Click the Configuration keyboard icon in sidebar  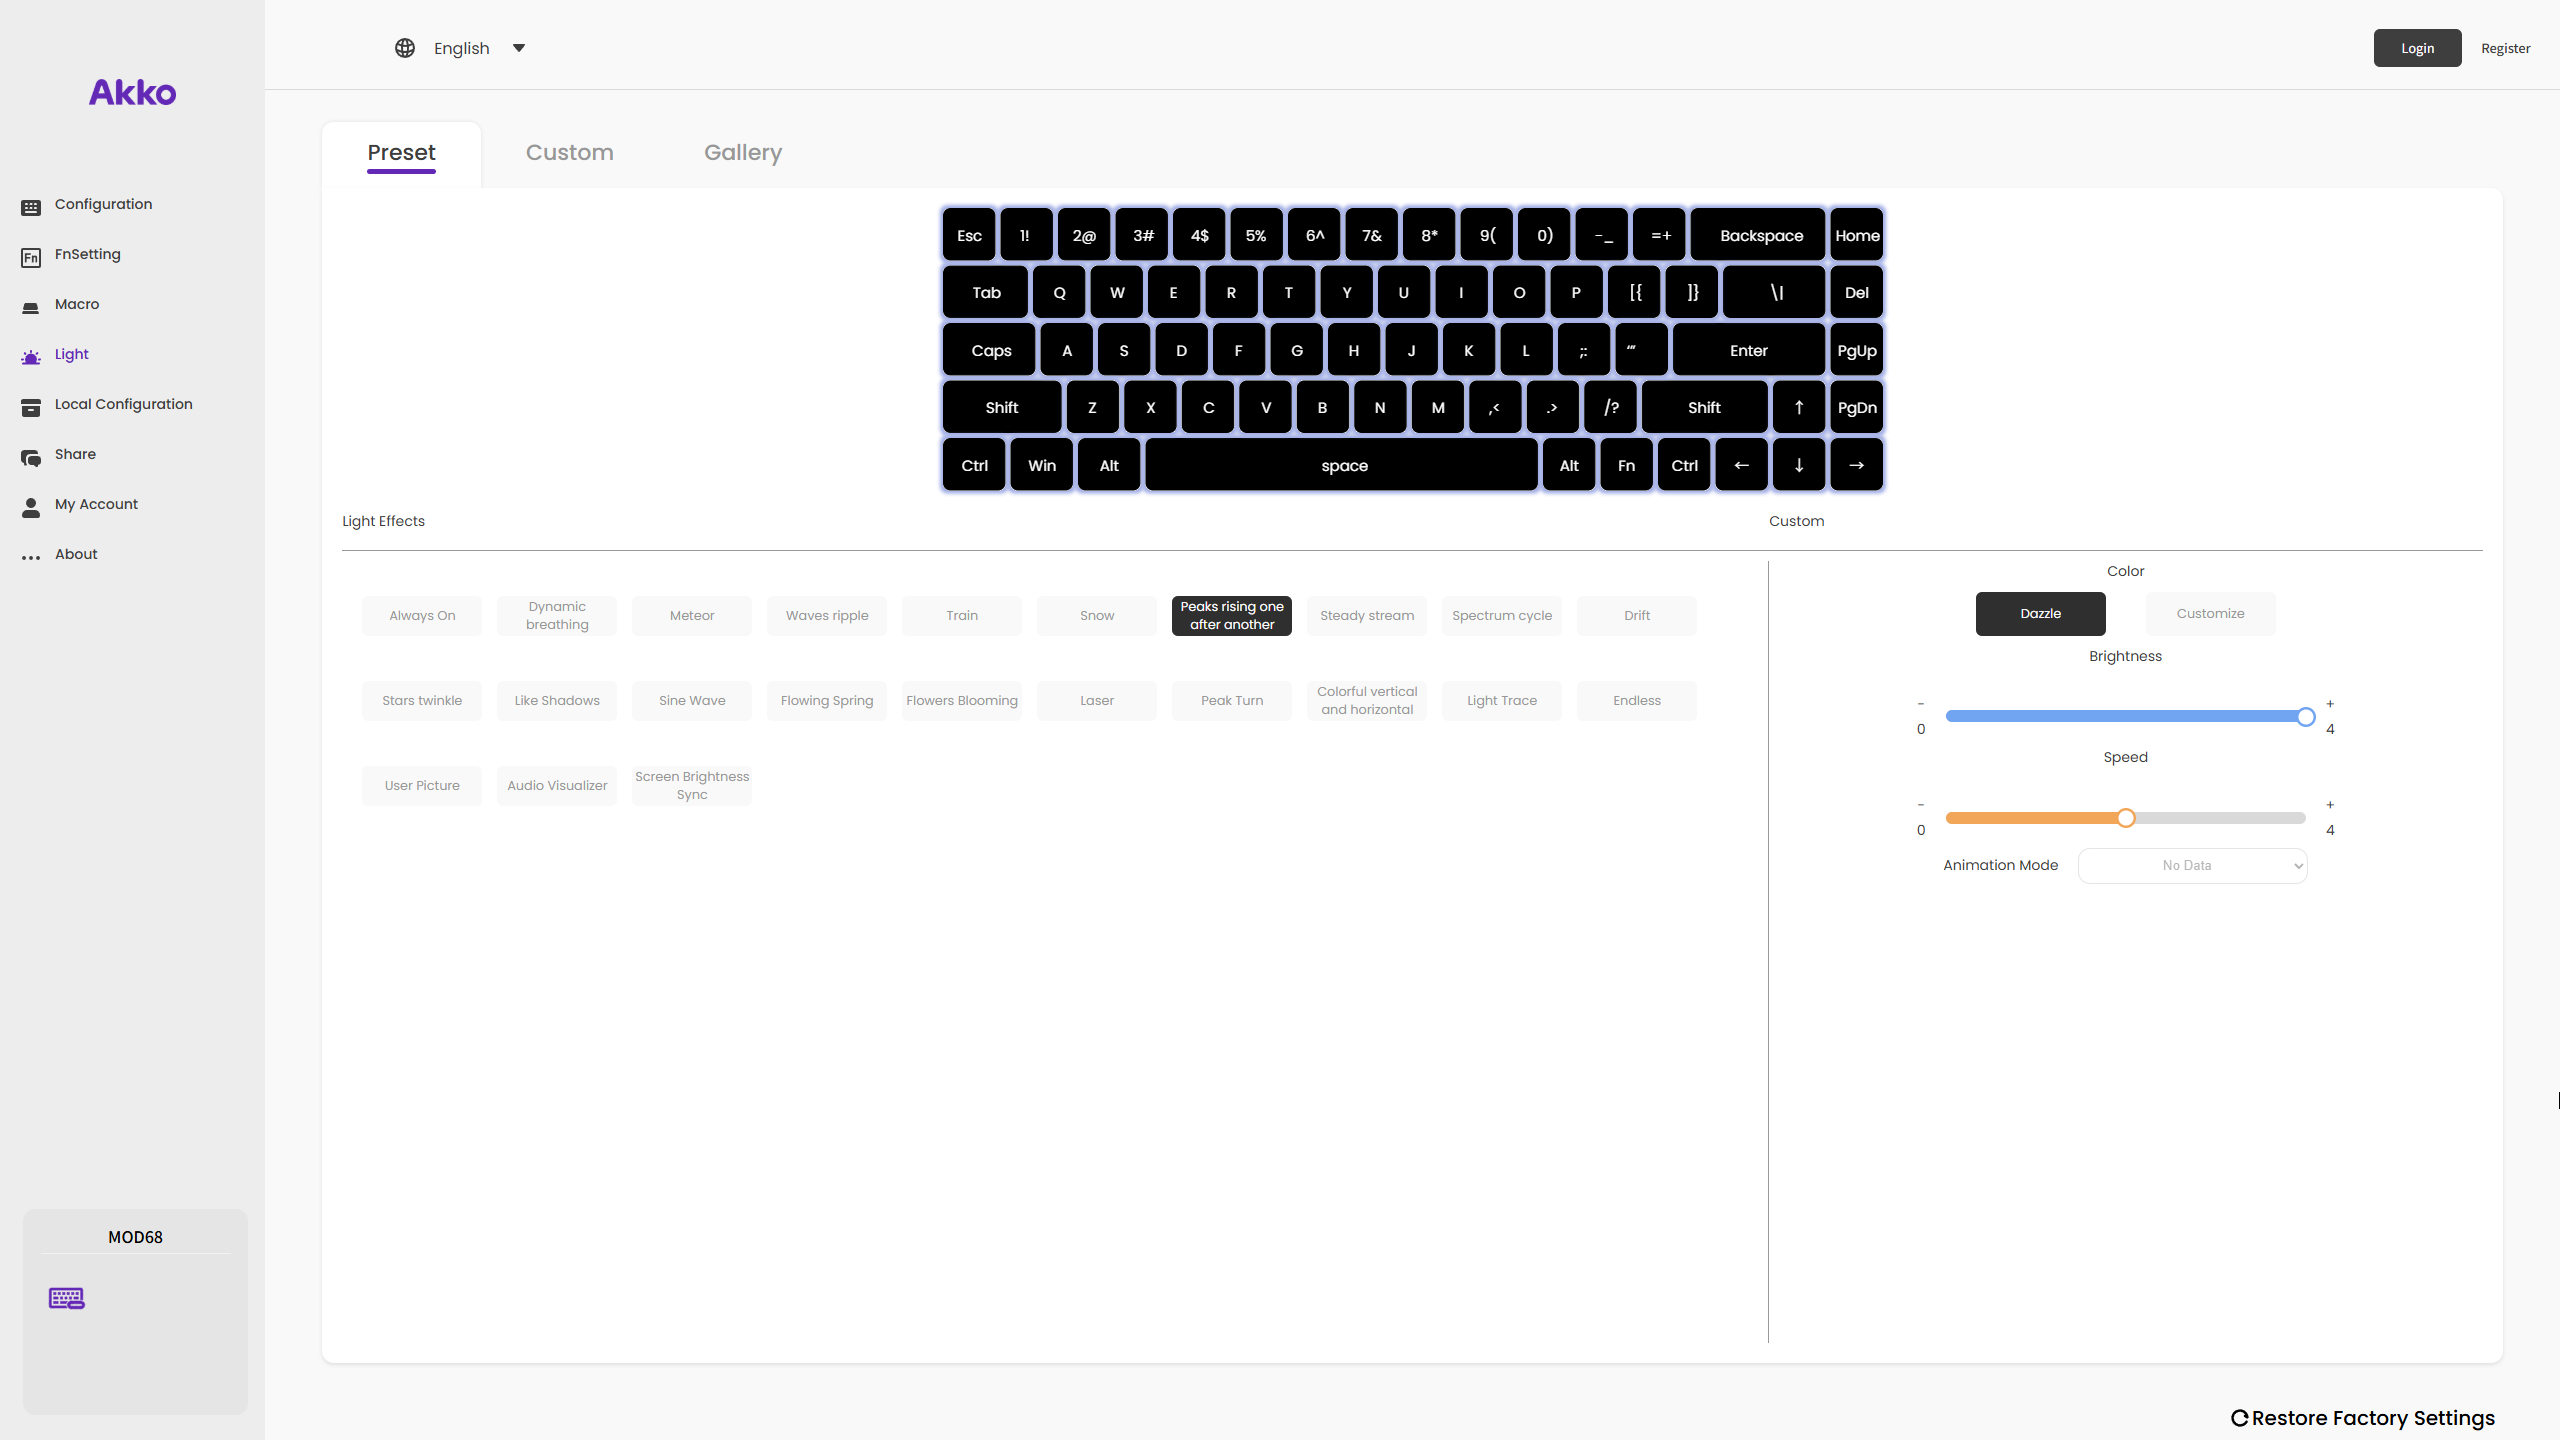31,207
